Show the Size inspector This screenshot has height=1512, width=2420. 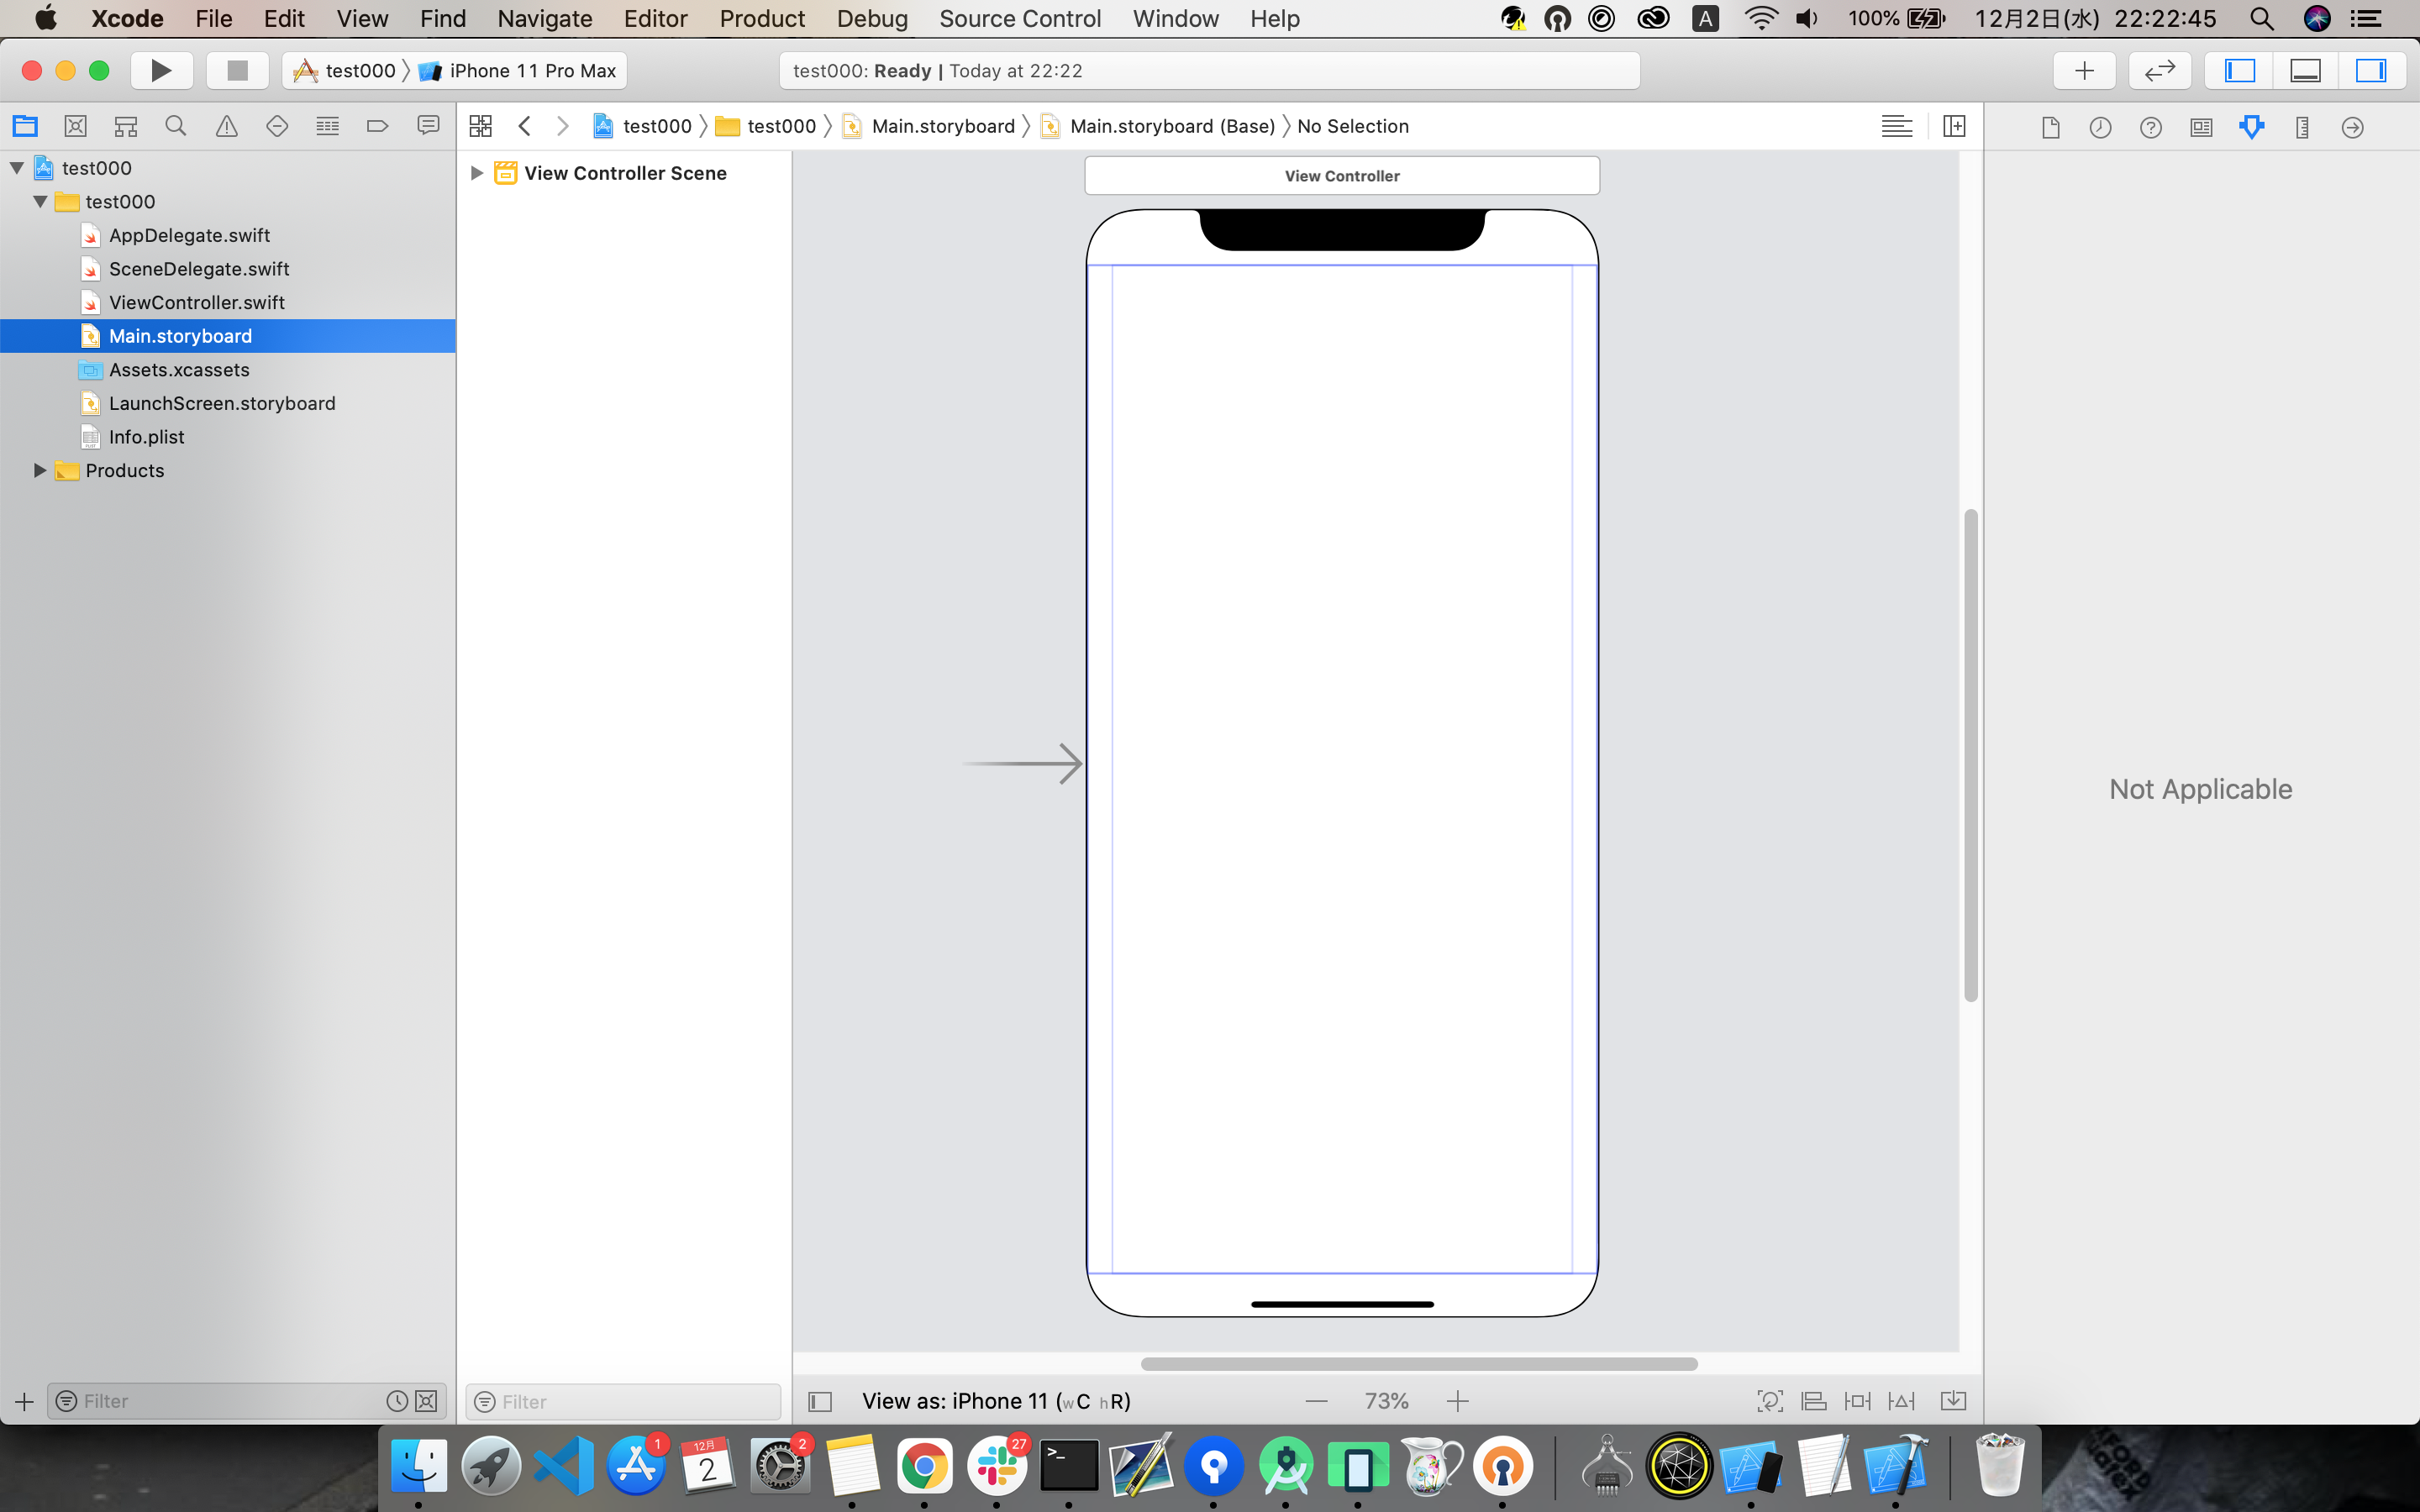click(2302, 127)
